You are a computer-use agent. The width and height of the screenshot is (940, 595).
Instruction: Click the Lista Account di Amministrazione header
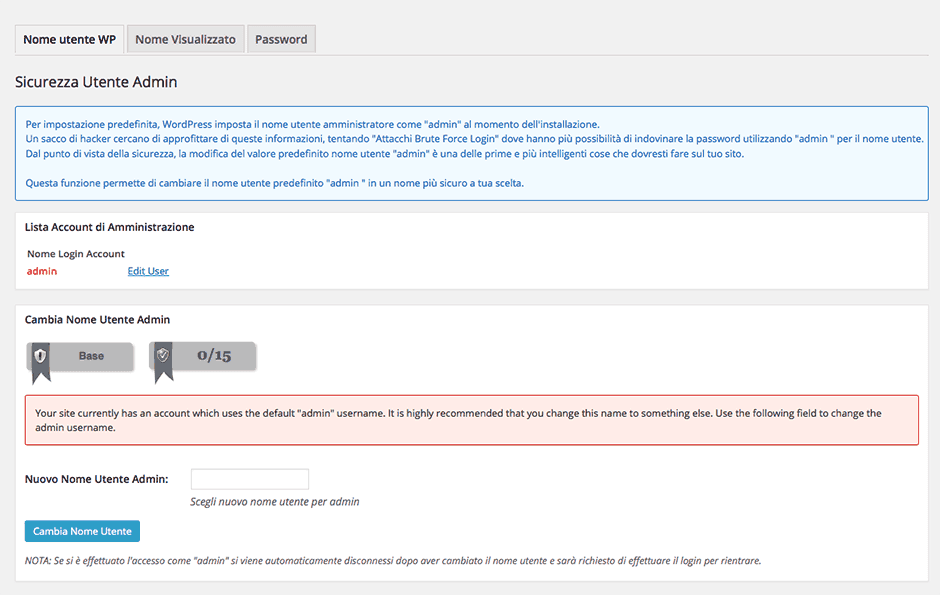click(x=110, y=227)
